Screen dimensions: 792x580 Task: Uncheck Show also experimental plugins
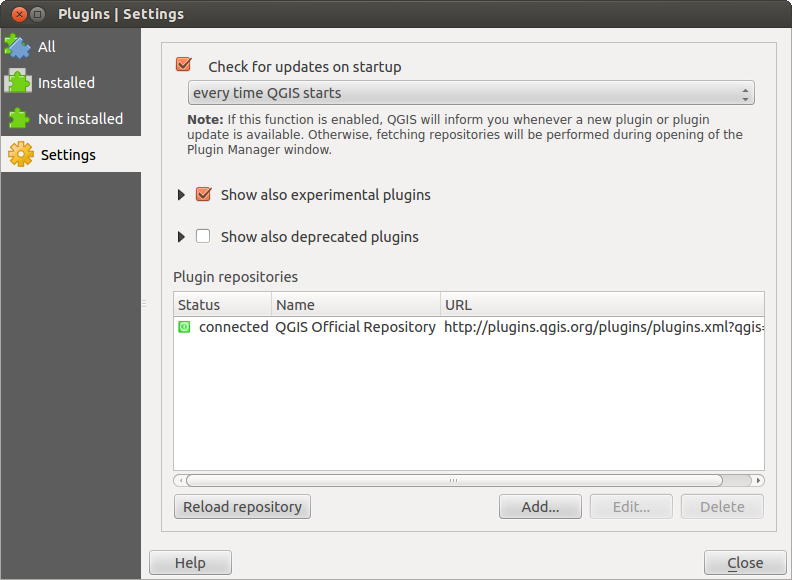[203, 195]
